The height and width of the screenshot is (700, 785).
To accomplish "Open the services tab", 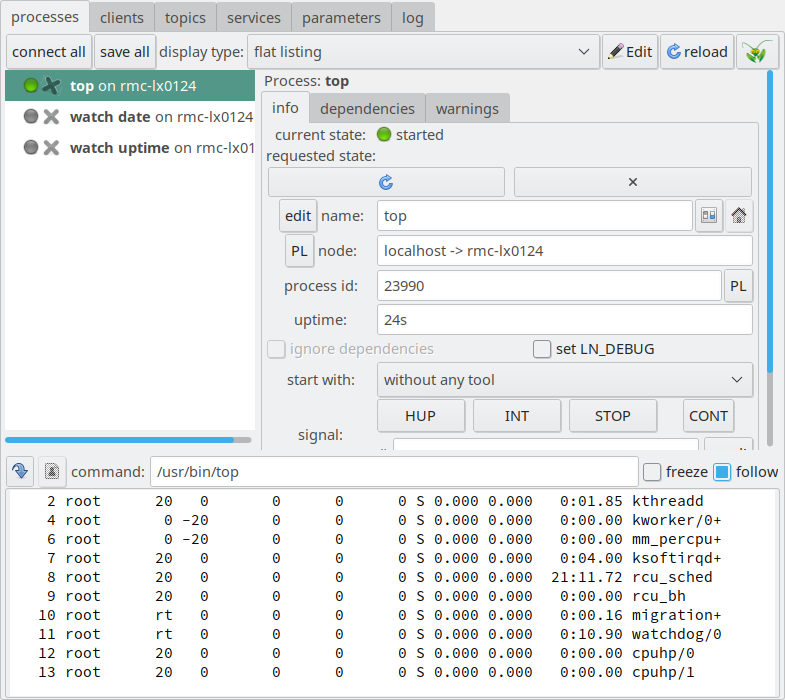I will [x=254, y=18].
